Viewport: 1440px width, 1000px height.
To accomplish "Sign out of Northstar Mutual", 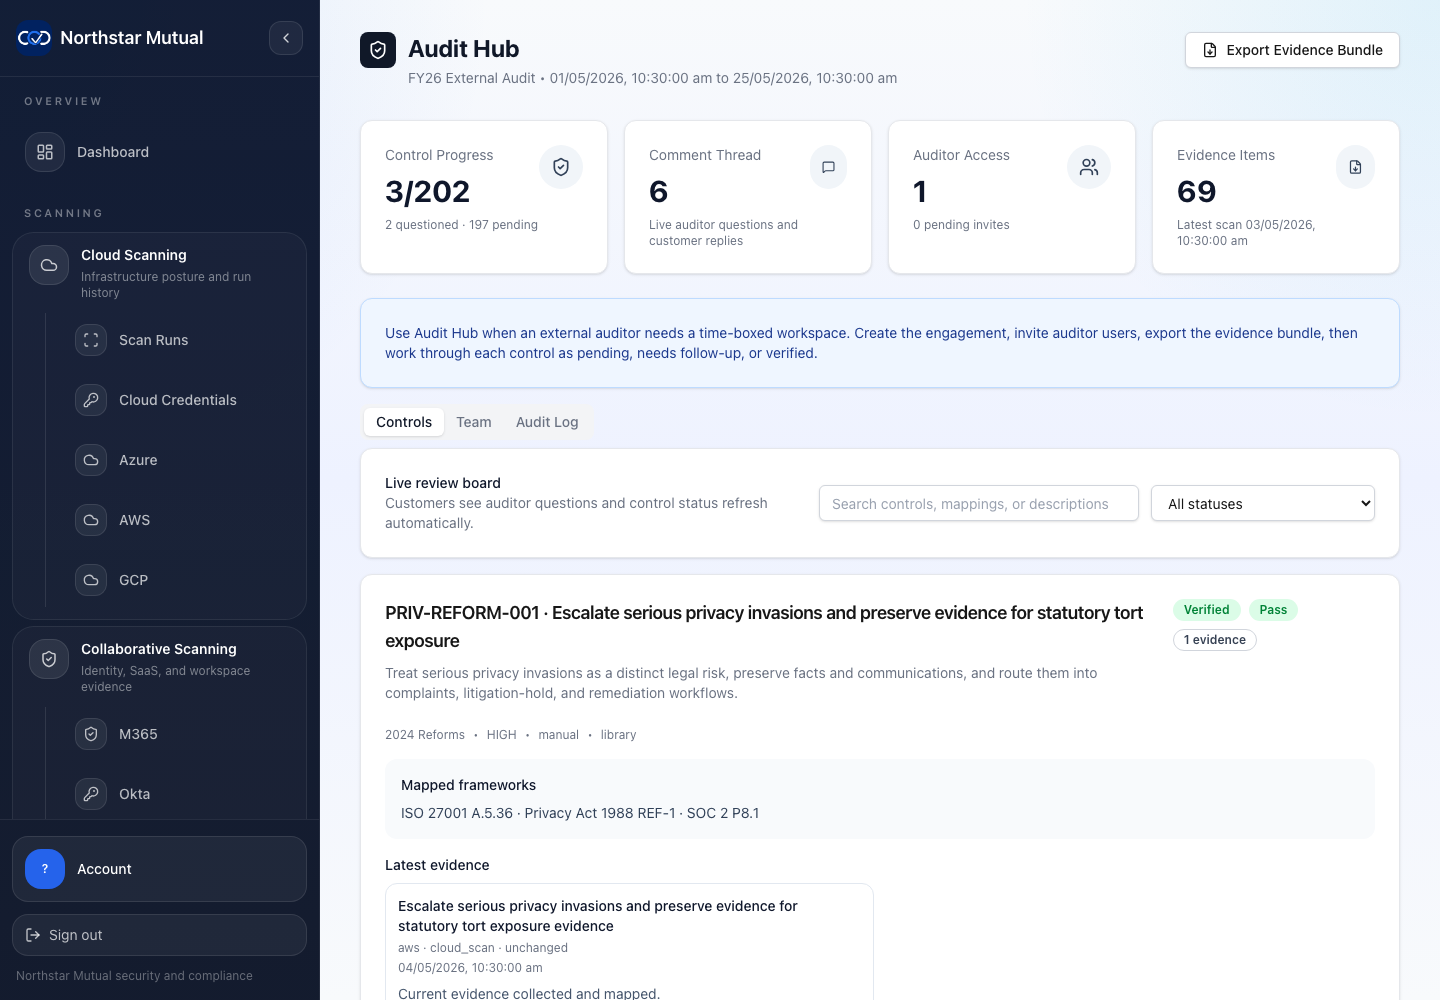I will (x=159, y=935).
